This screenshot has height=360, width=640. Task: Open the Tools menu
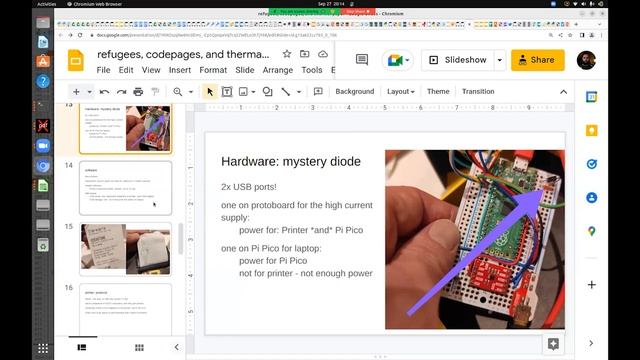312,70
